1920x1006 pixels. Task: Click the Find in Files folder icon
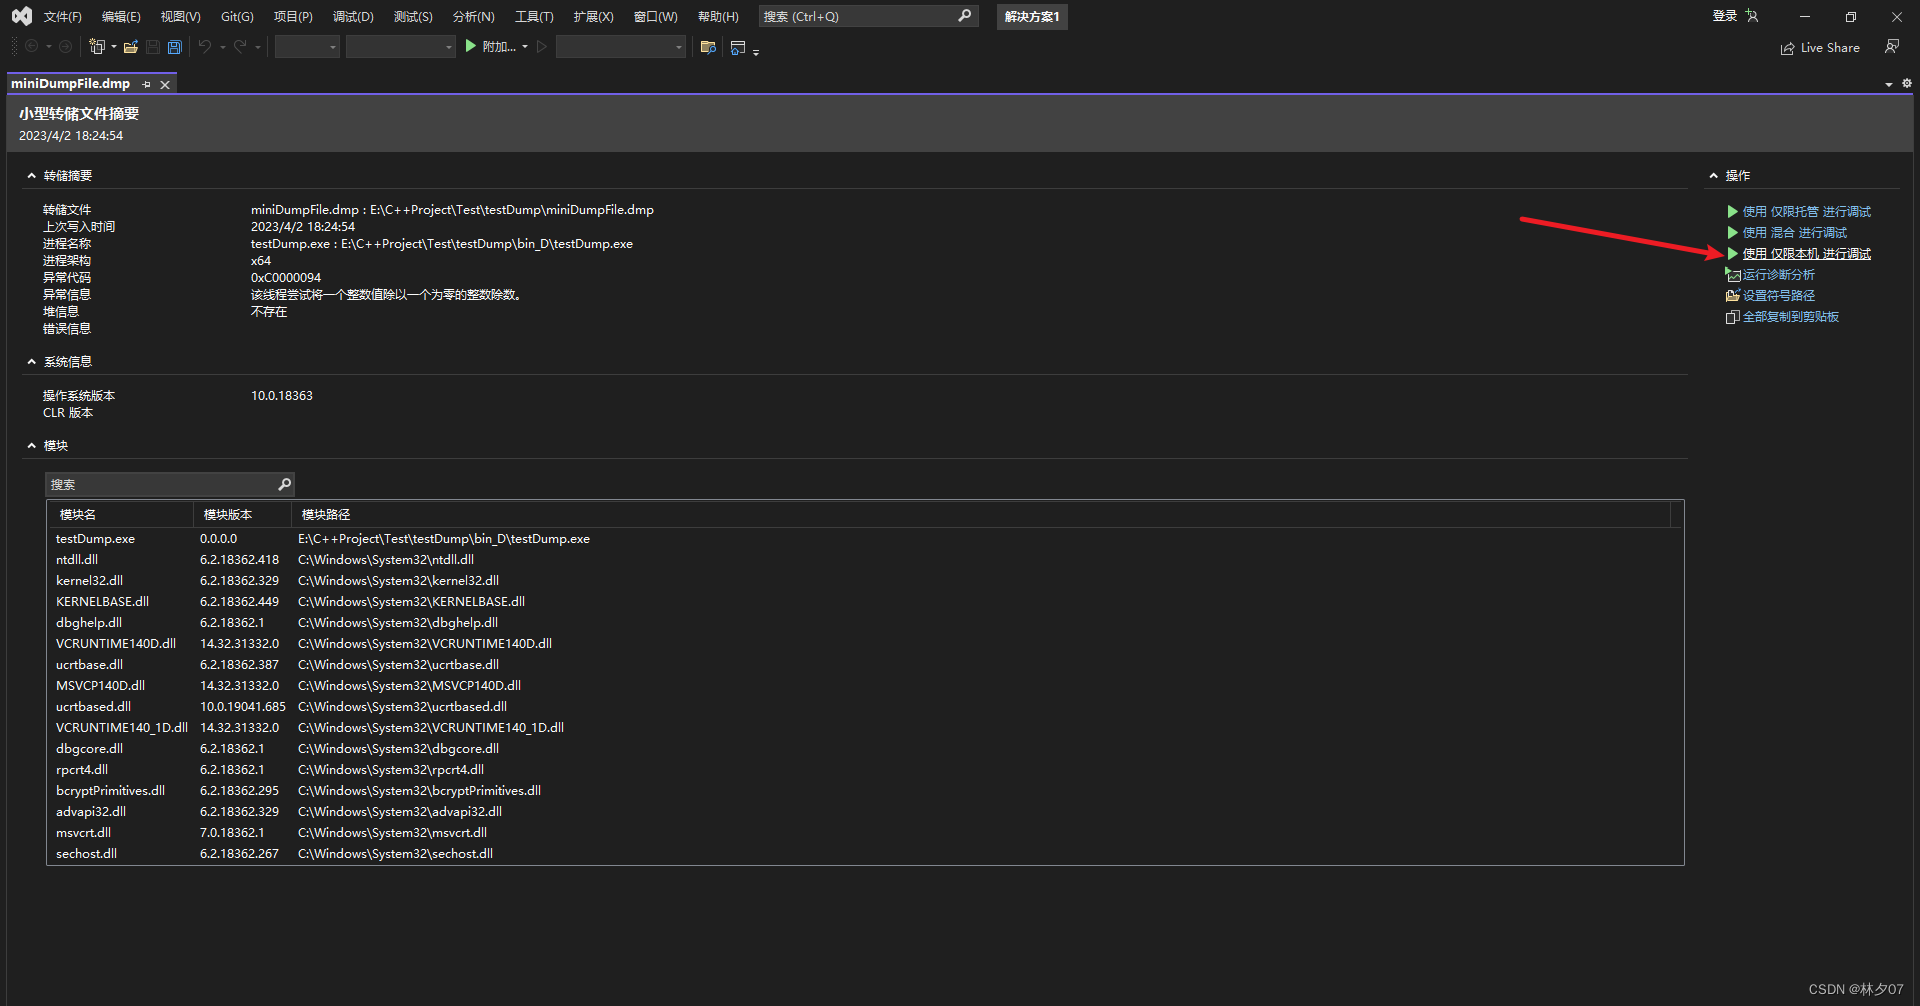708,47
